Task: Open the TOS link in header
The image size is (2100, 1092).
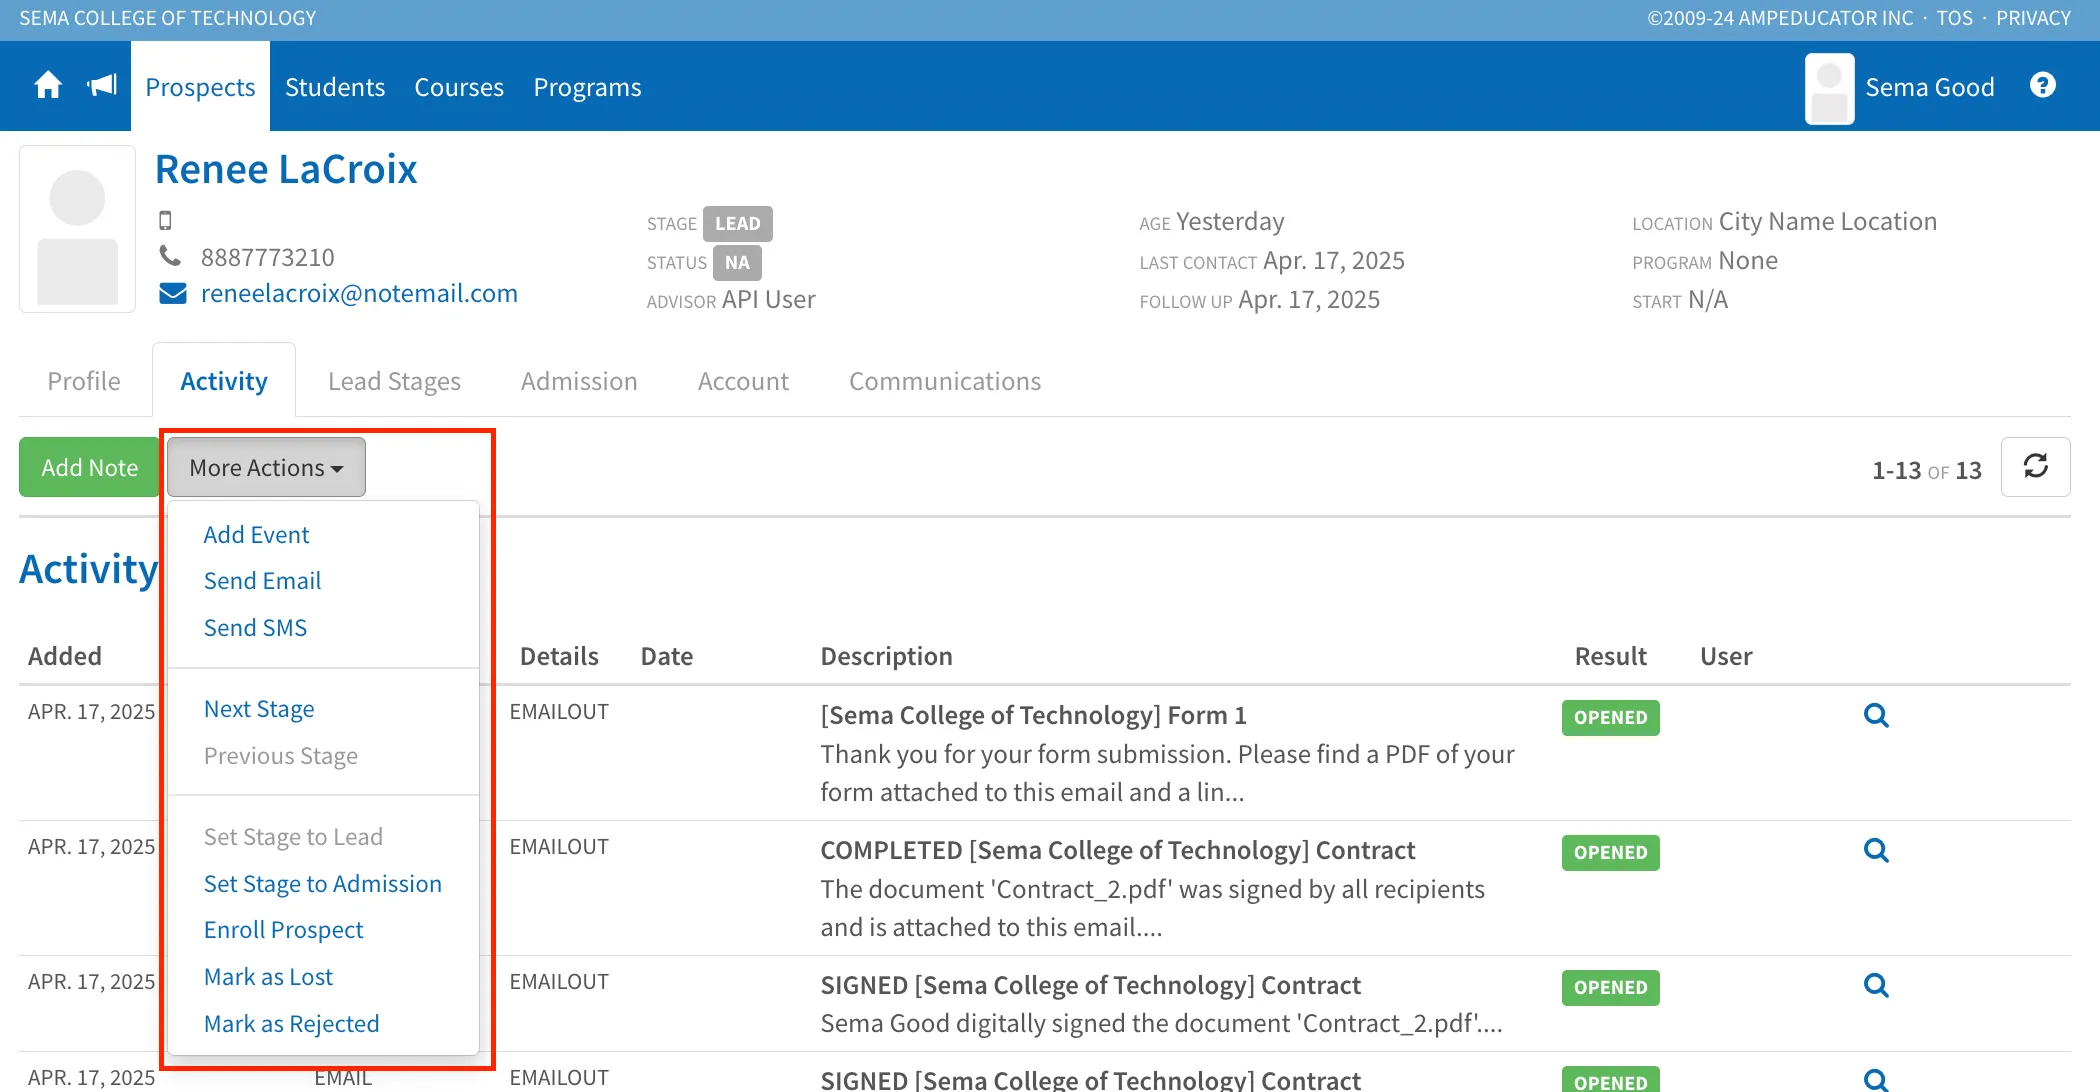Action: tap(1954, 18)
